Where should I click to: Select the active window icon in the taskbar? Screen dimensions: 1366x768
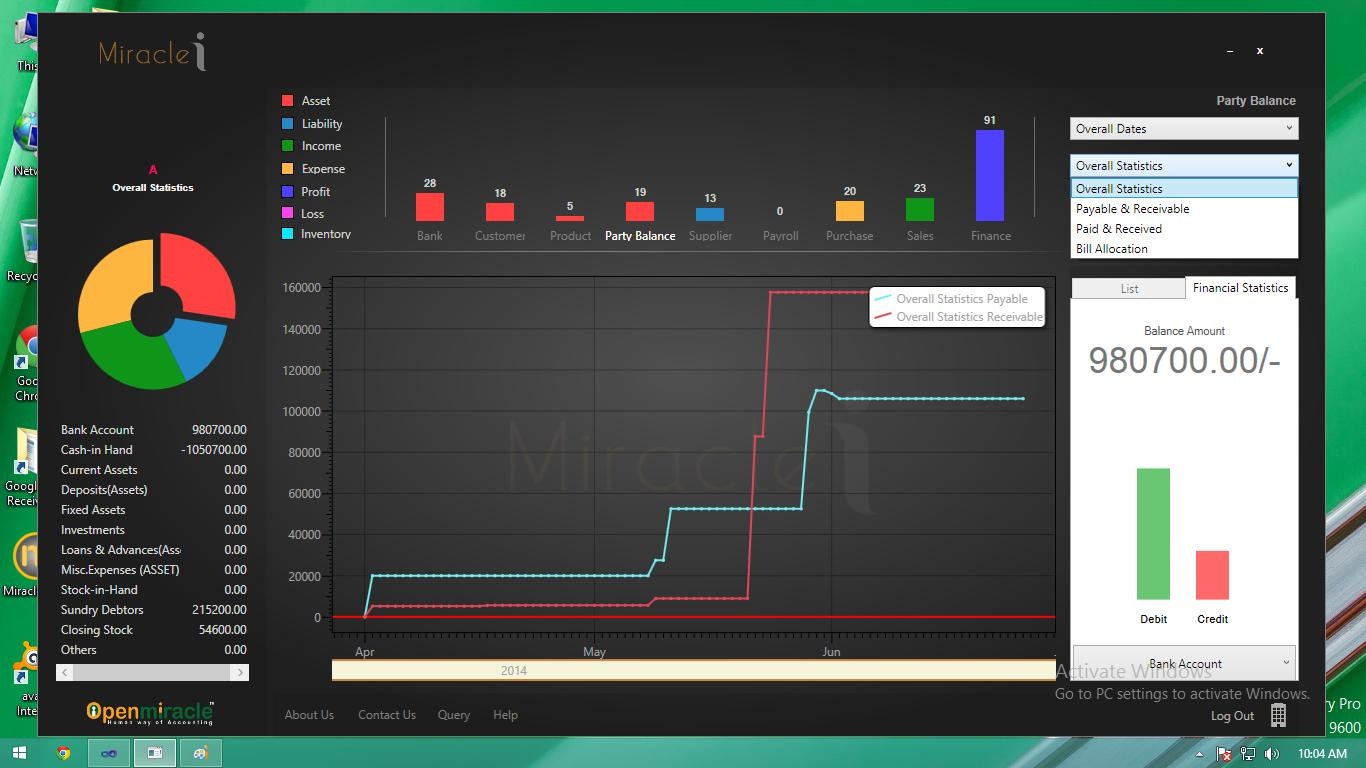click(155, 753)
